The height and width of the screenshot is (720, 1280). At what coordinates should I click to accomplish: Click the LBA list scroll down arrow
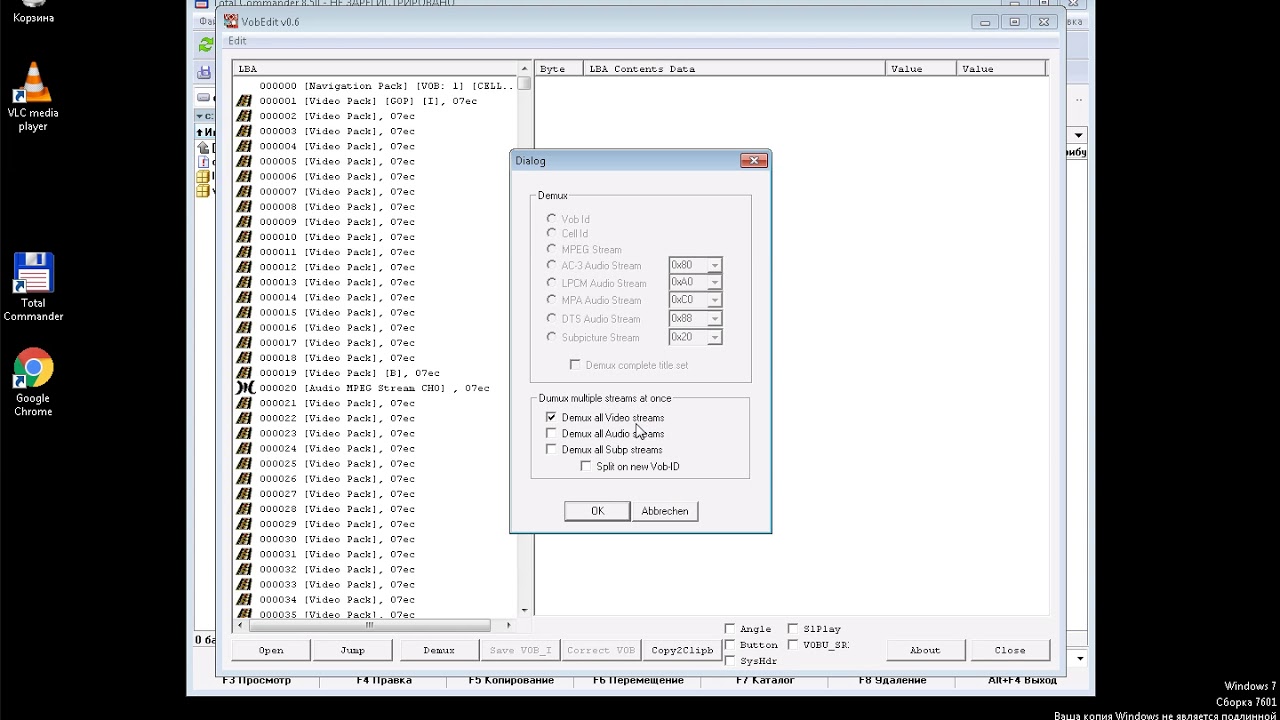pyautogui.click(x=525, y=609)
